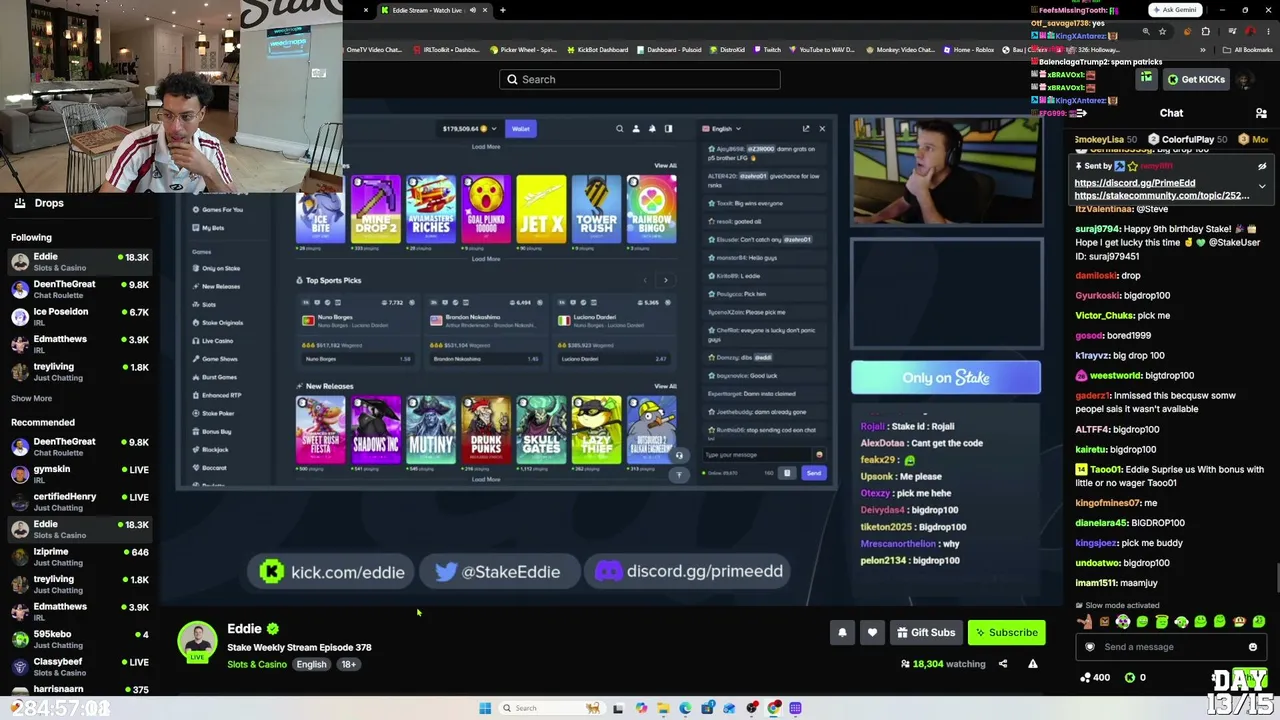Click the chat user list icon
Viewport: 1280px width, 720px height.
(1261, 113)
